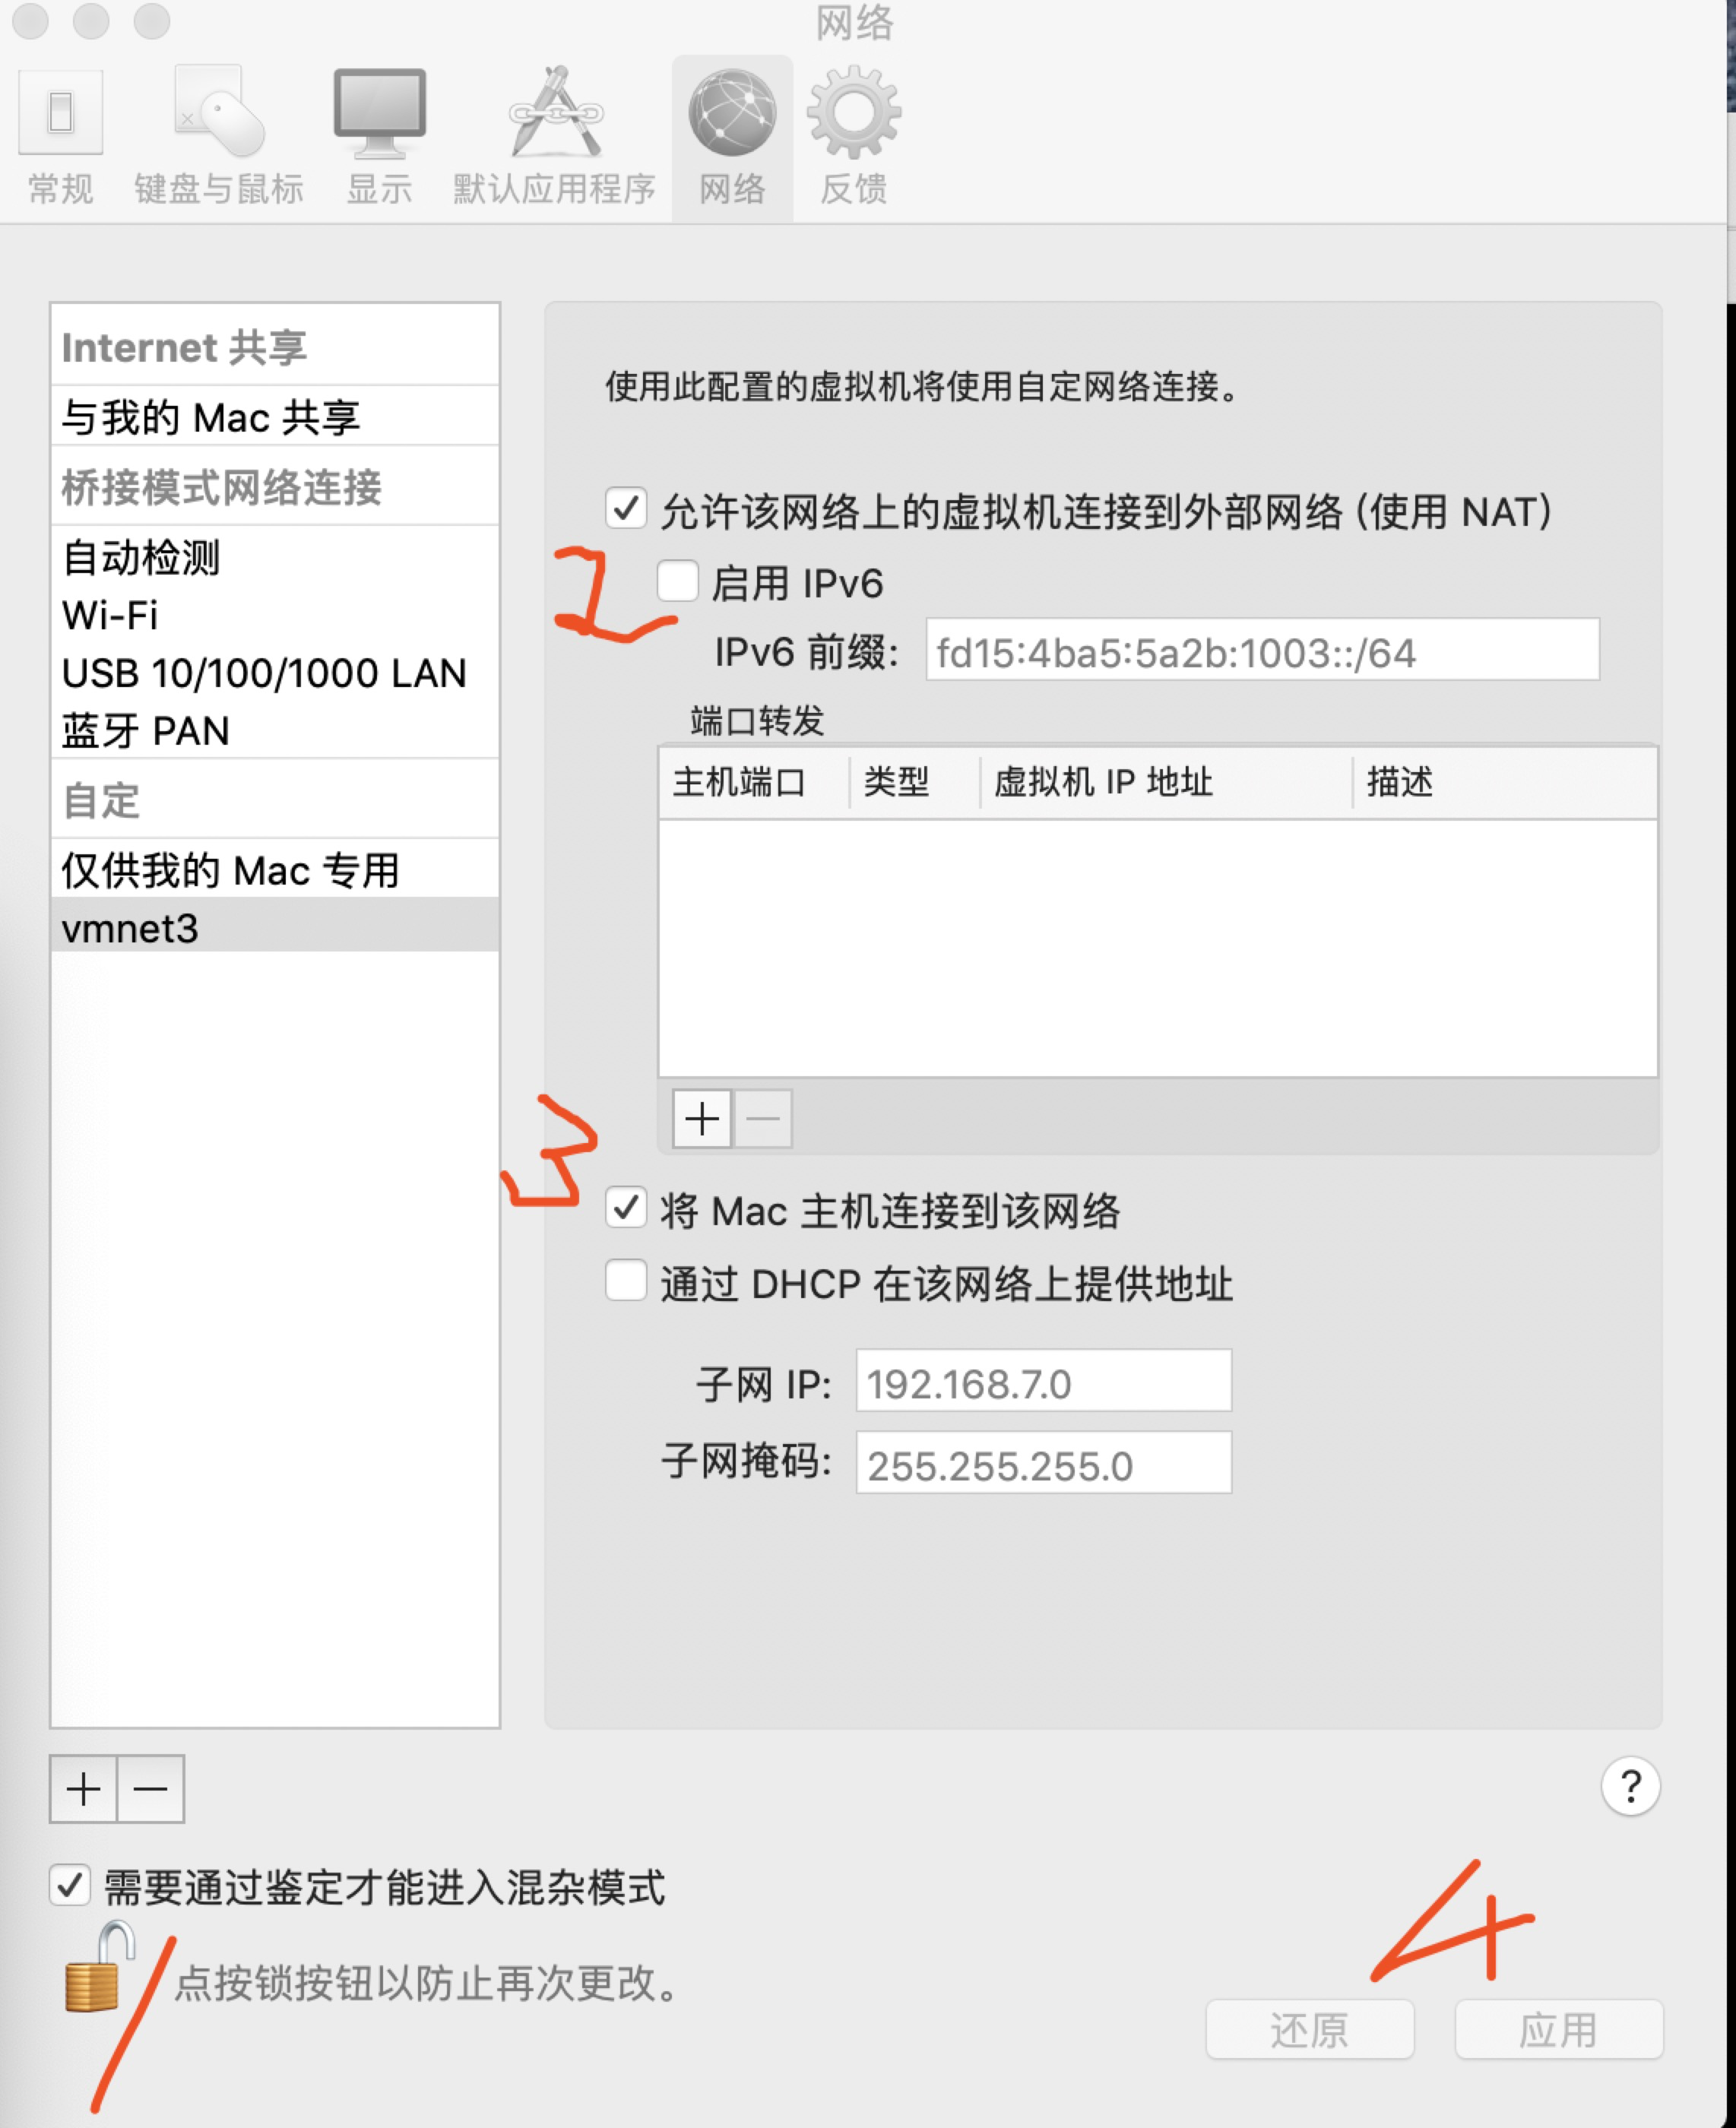Screen dimensions: 1736x2128
Task: Remove the selected network with minus button
Action: 151,1789
